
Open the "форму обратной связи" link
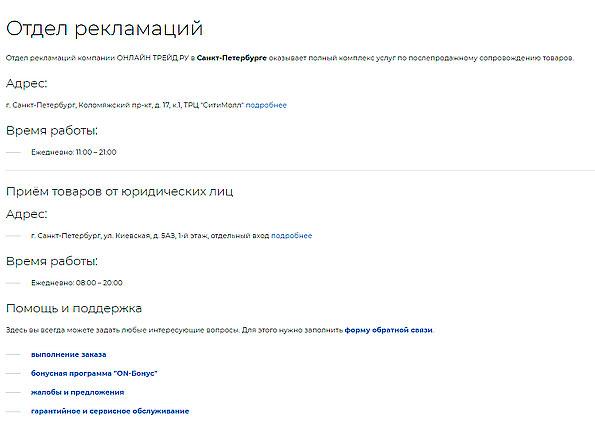tap(389, 330)
